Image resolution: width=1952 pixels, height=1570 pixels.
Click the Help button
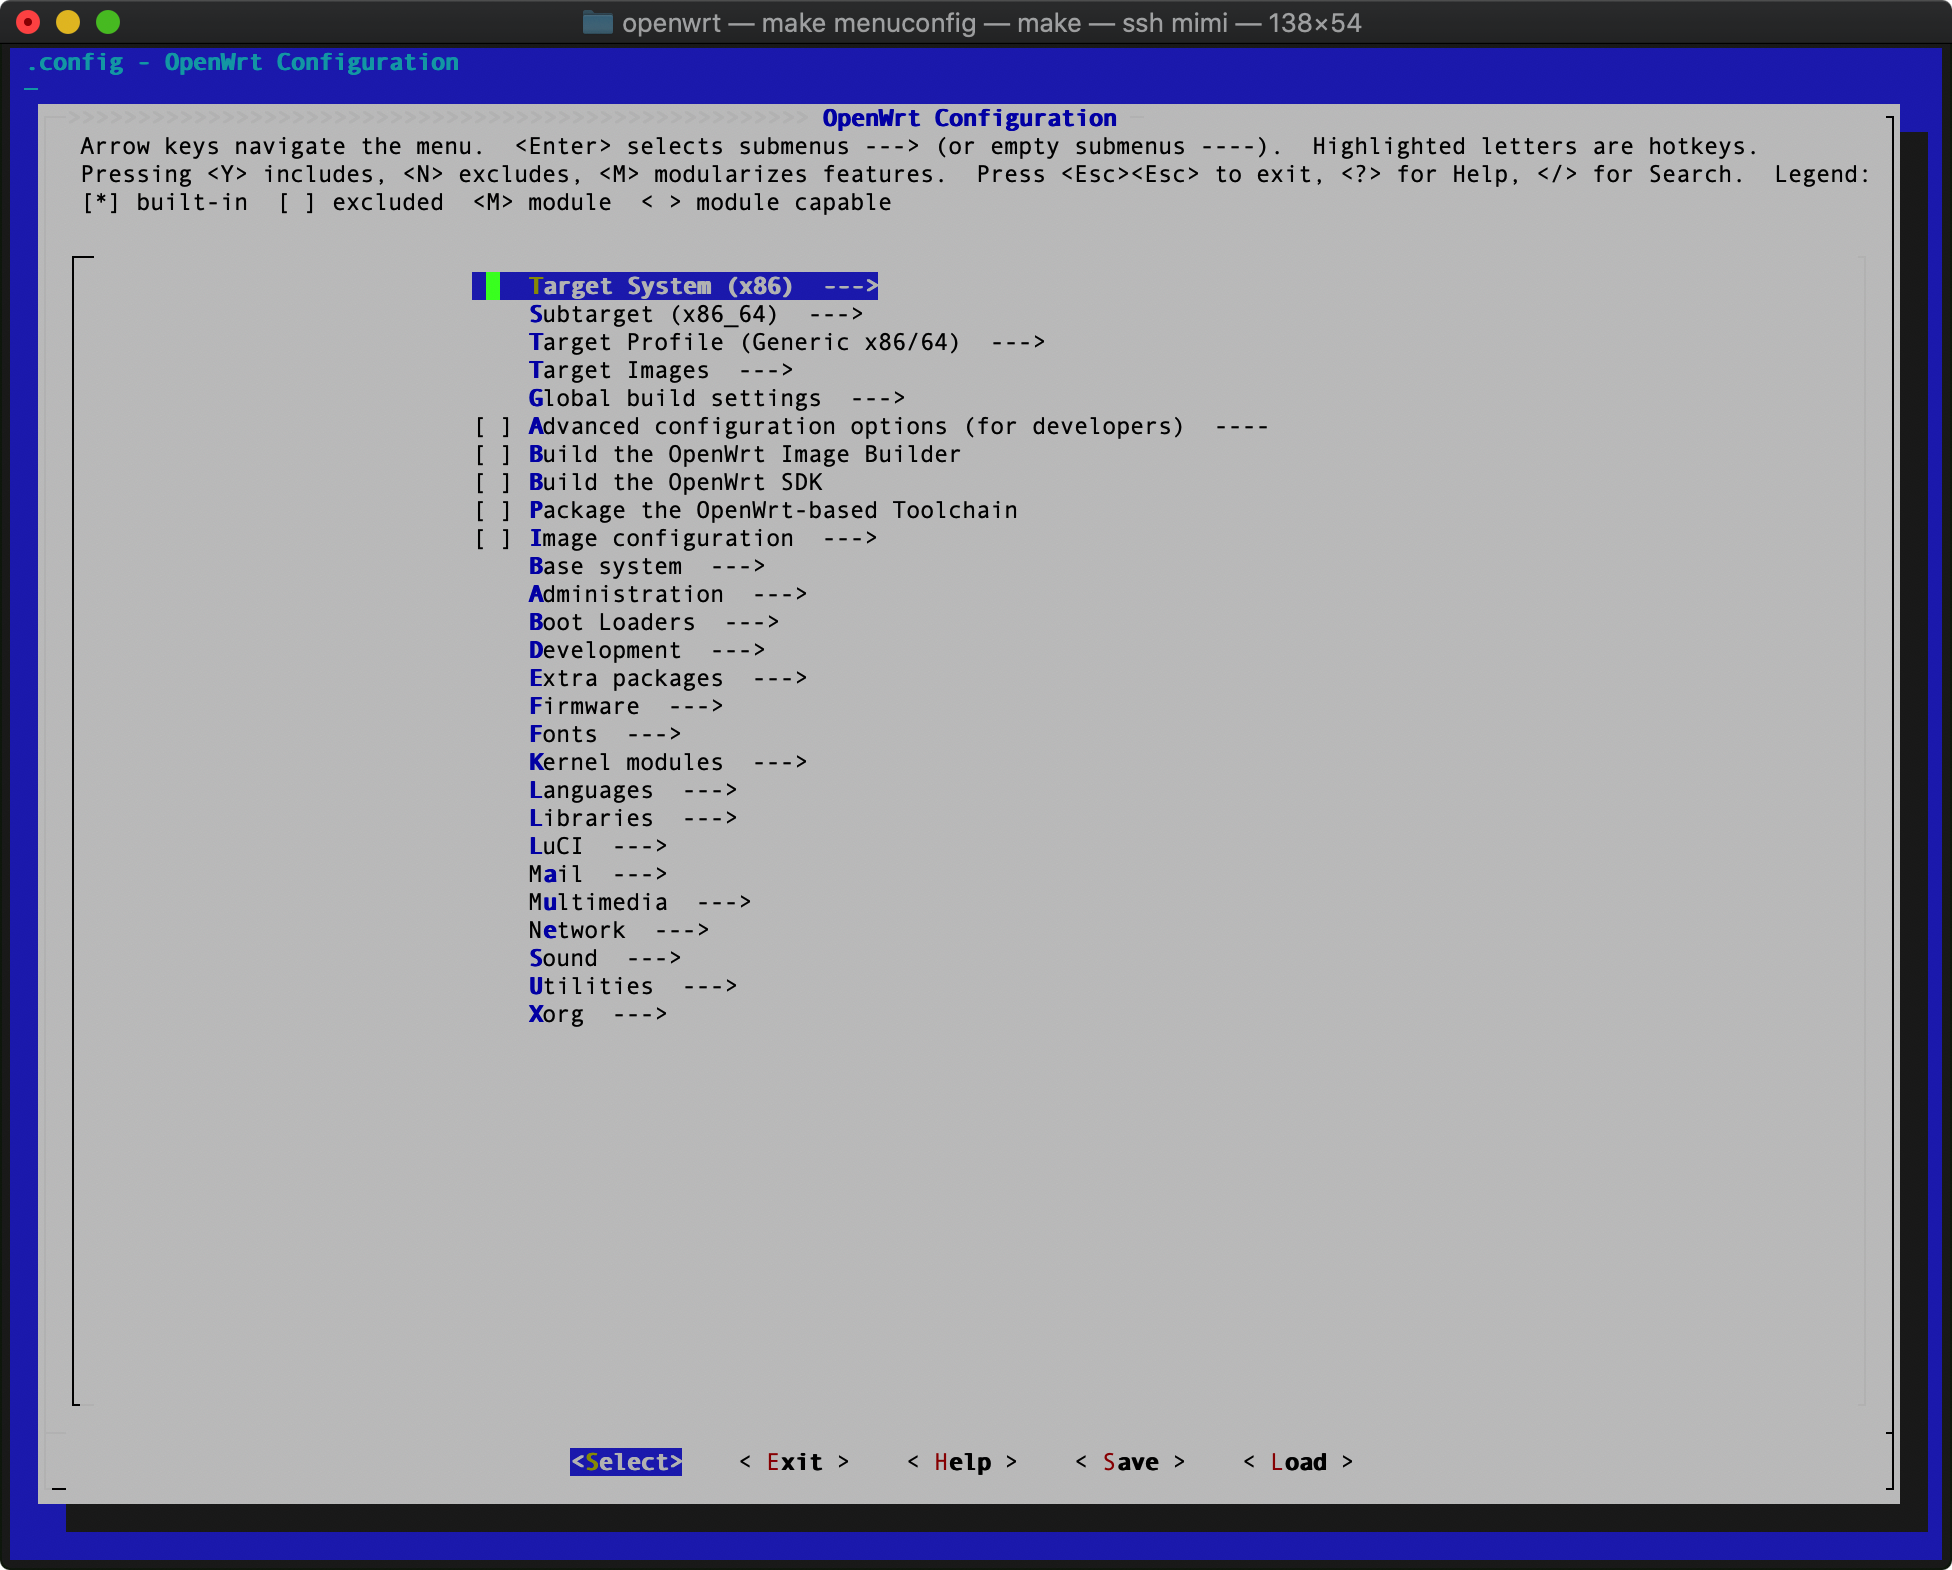point(962,1462)
